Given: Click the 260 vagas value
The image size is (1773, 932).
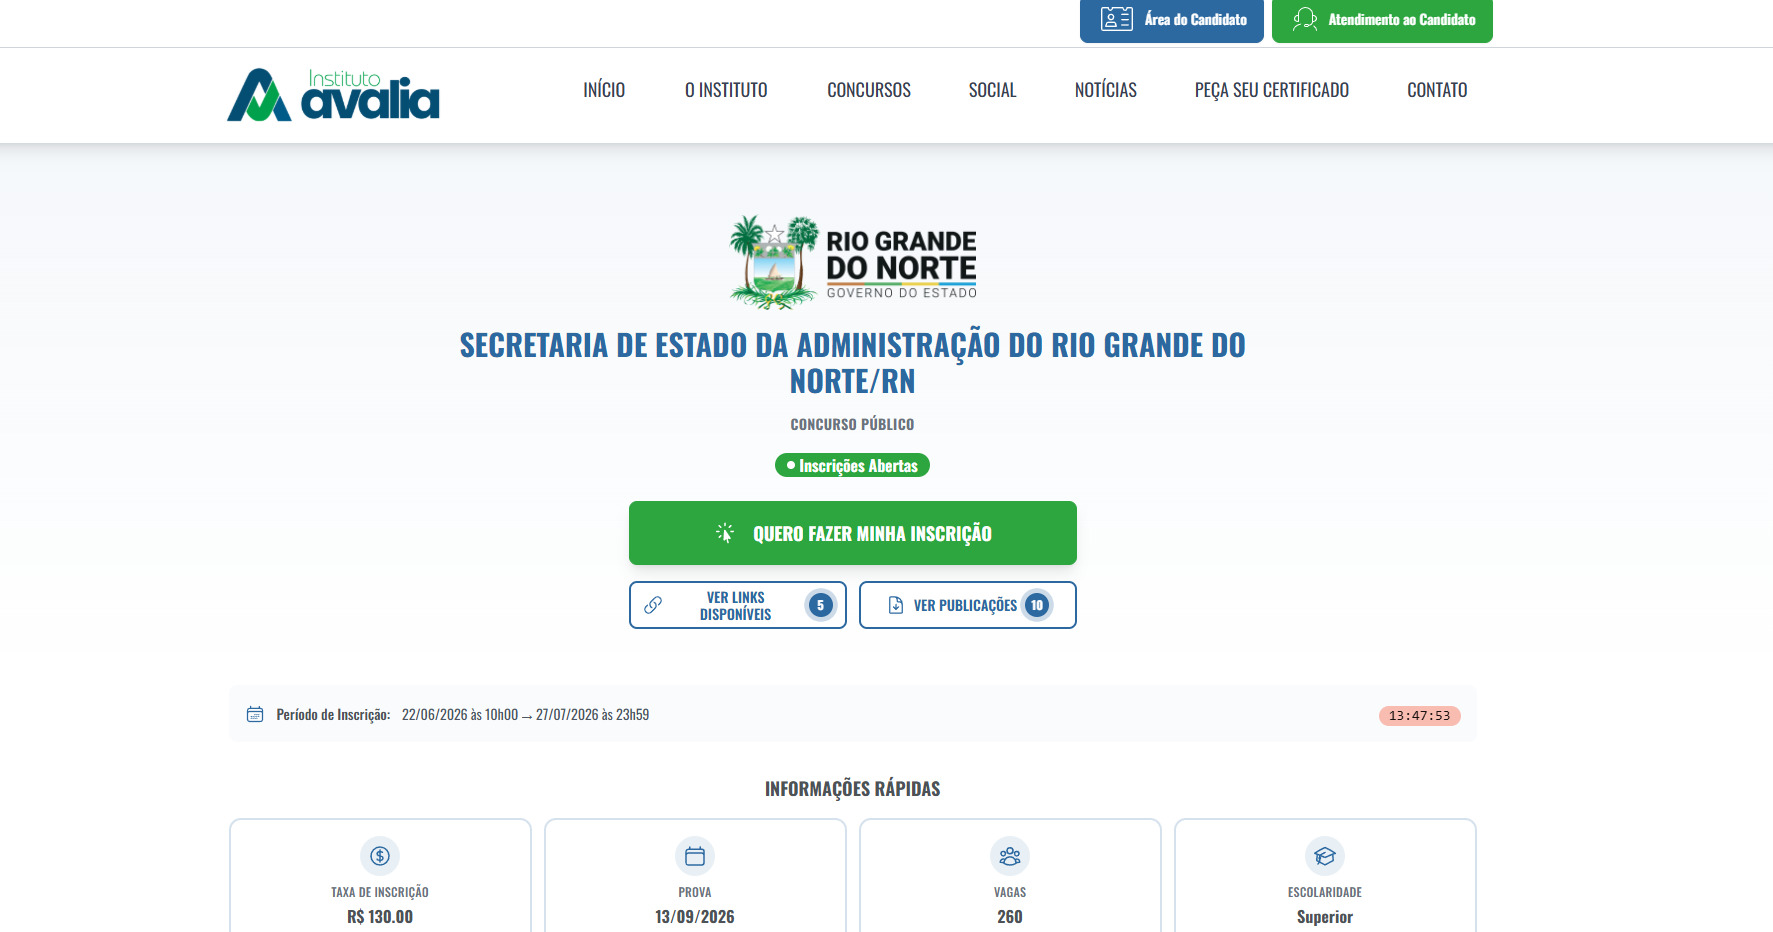Looking at the screenshot, I should point(1010,917).
